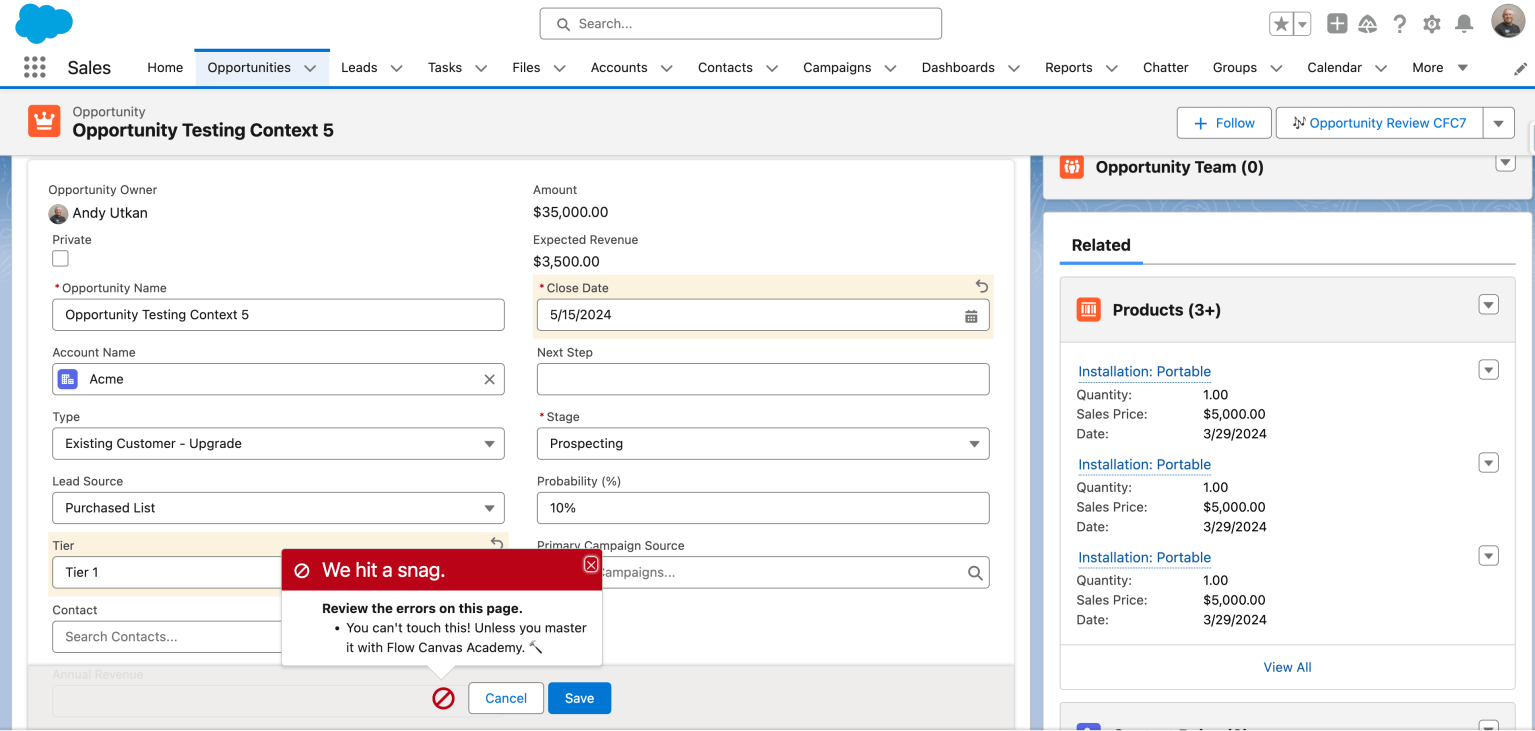Clear Acme from Account Name field
1535x731 pixels.
tap(489, 379)
